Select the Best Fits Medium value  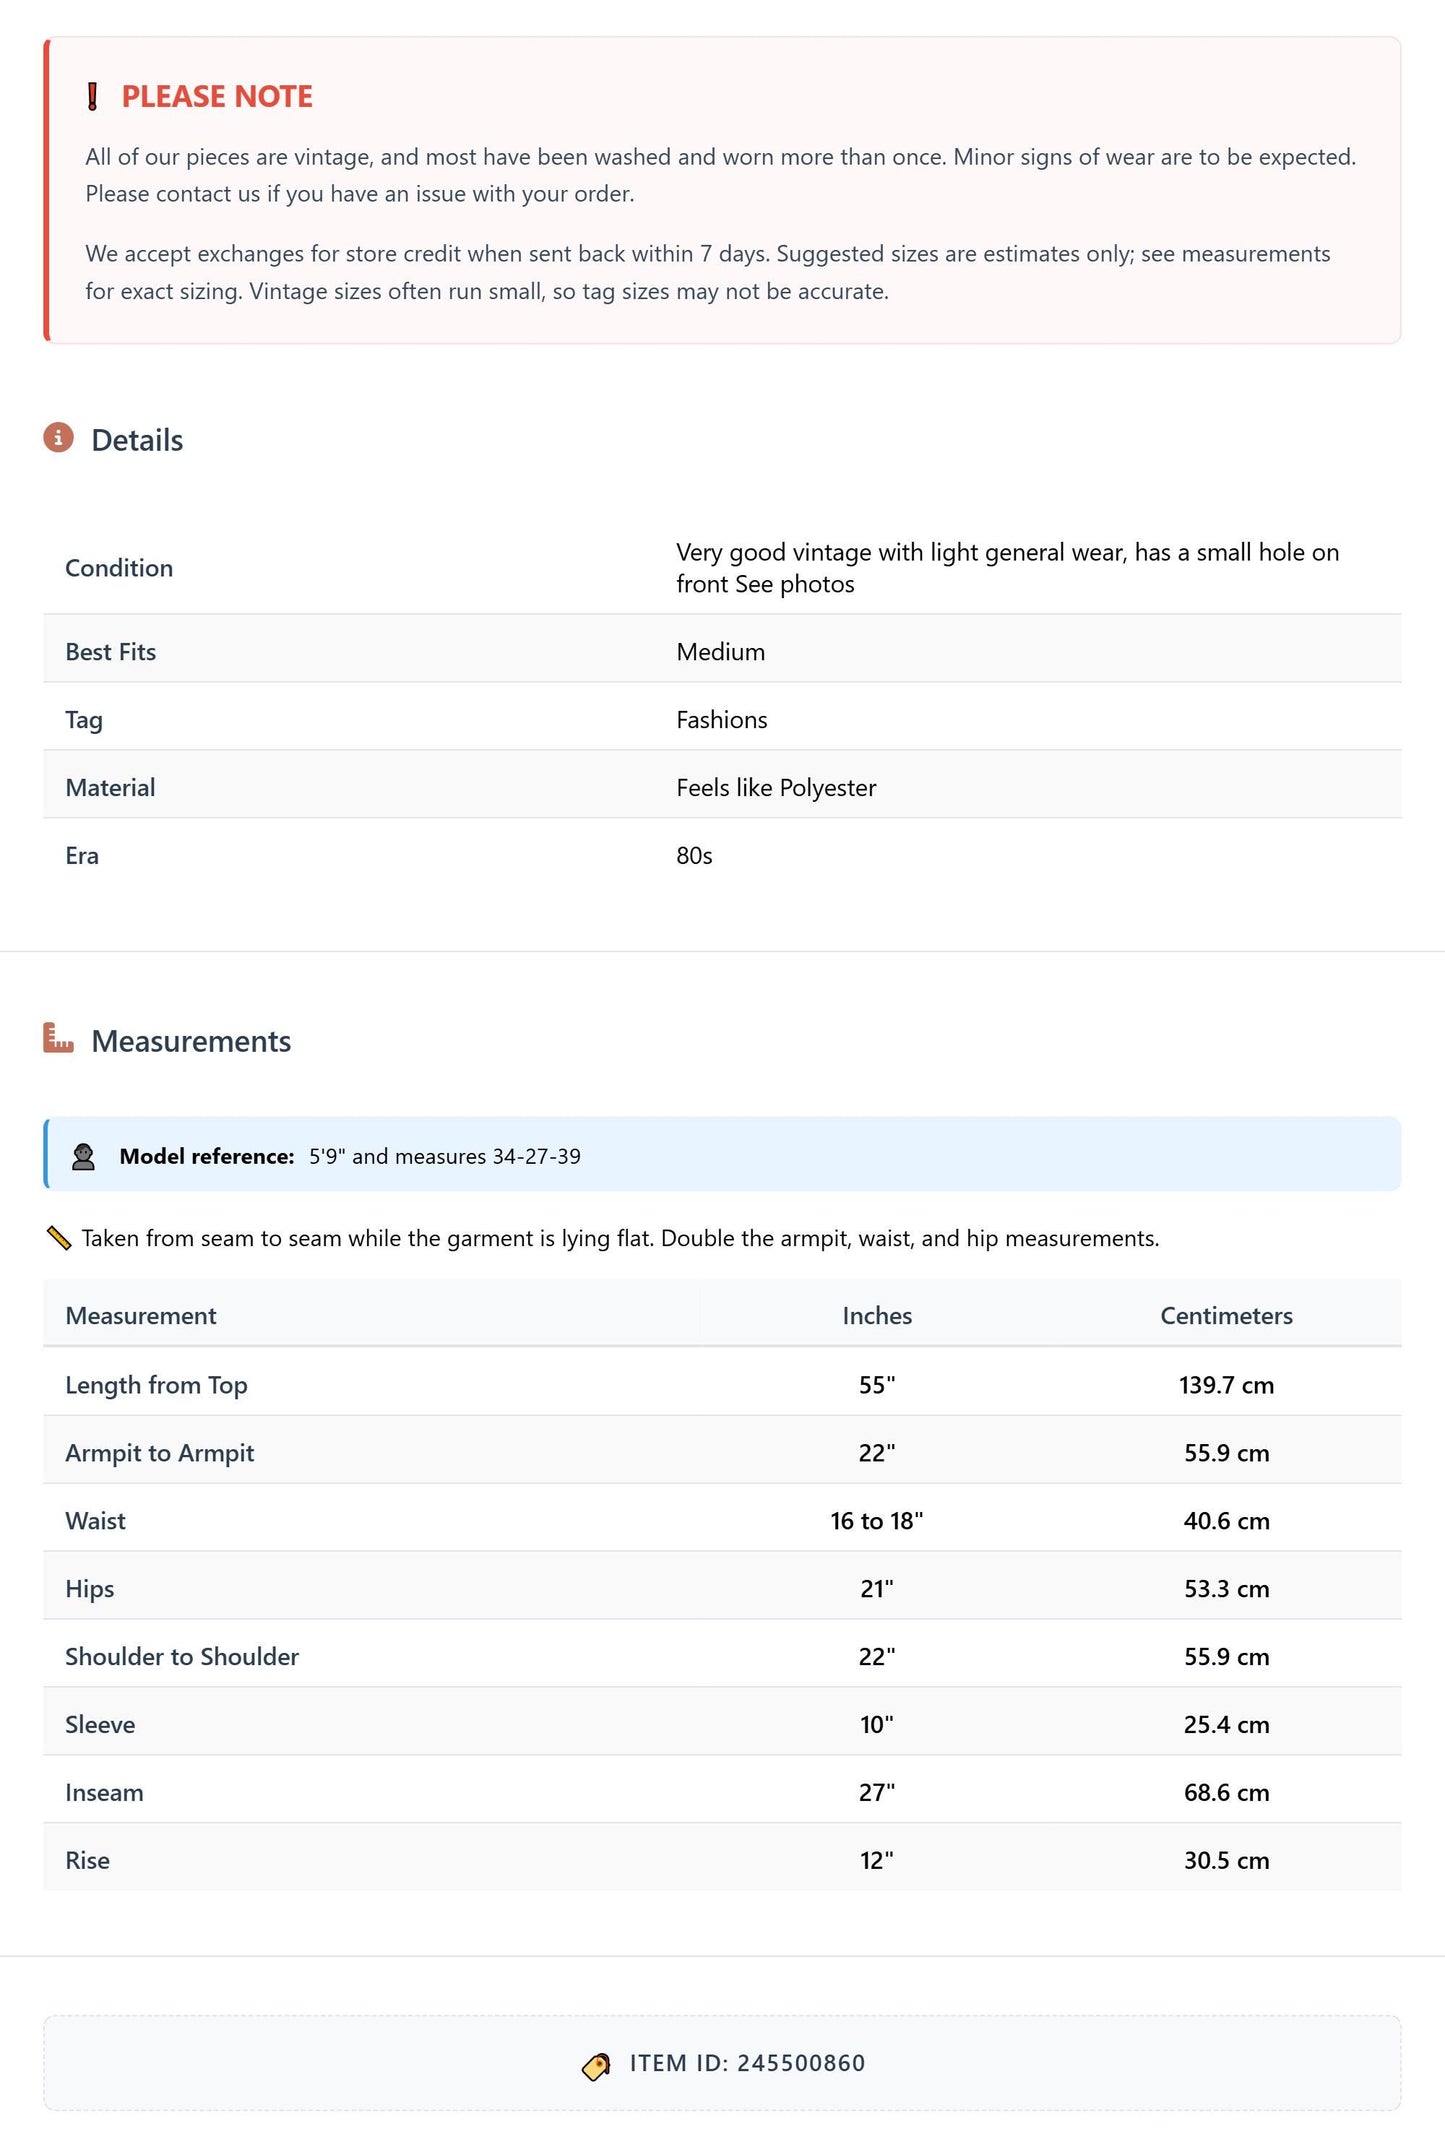tap(720, 652)
